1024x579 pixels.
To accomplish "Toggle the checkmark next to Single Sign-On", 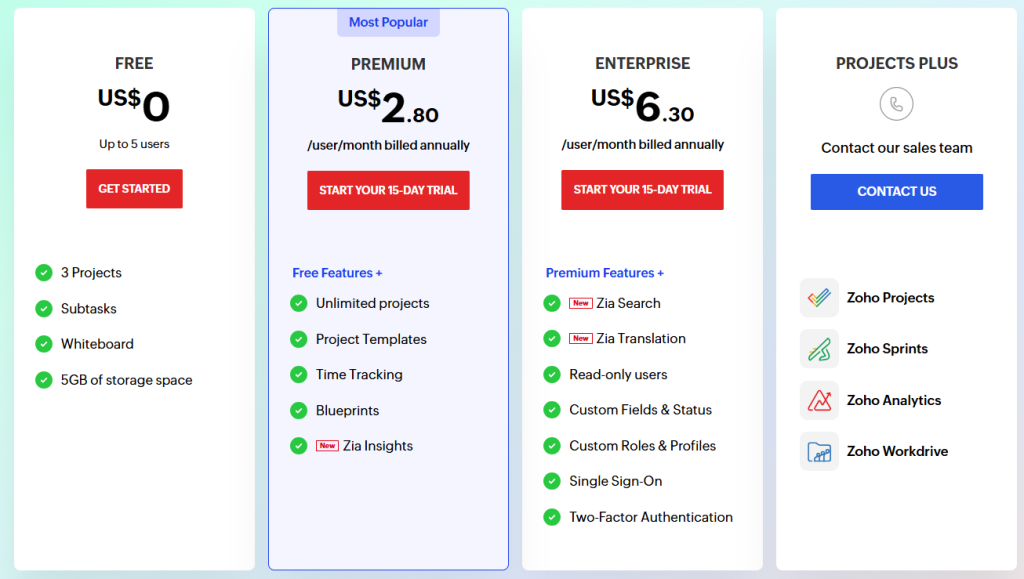I will pyautogui.click(x=551, y=481).
